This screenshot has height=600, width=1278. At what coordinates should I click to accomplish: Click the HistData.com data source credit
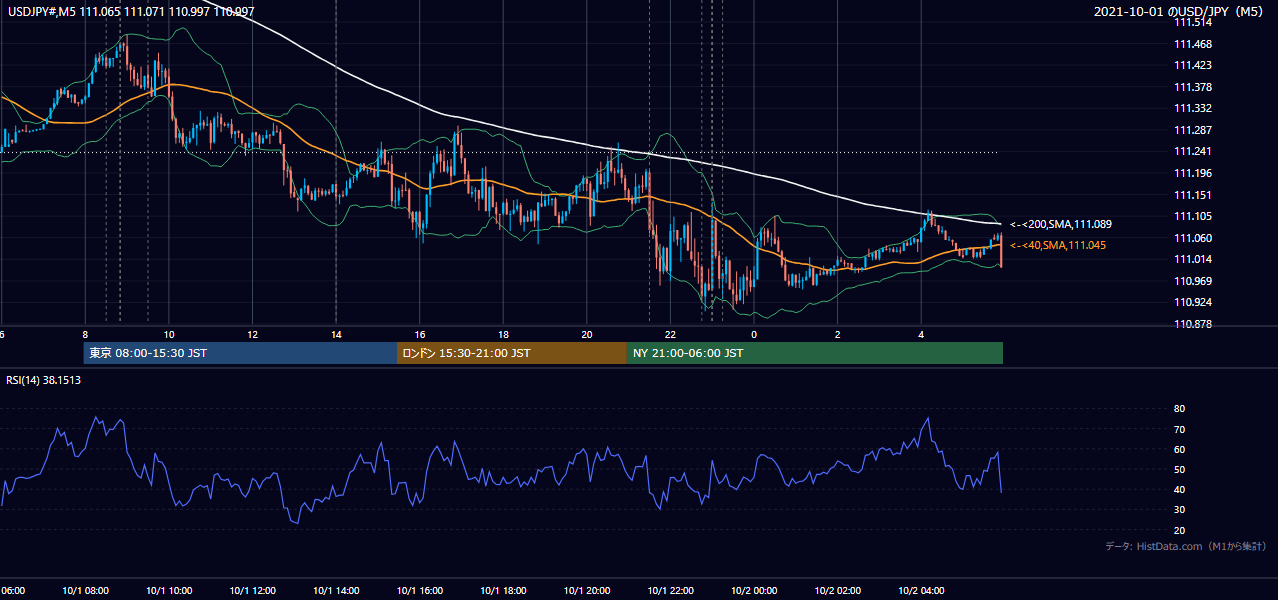tap(1185, 546)
